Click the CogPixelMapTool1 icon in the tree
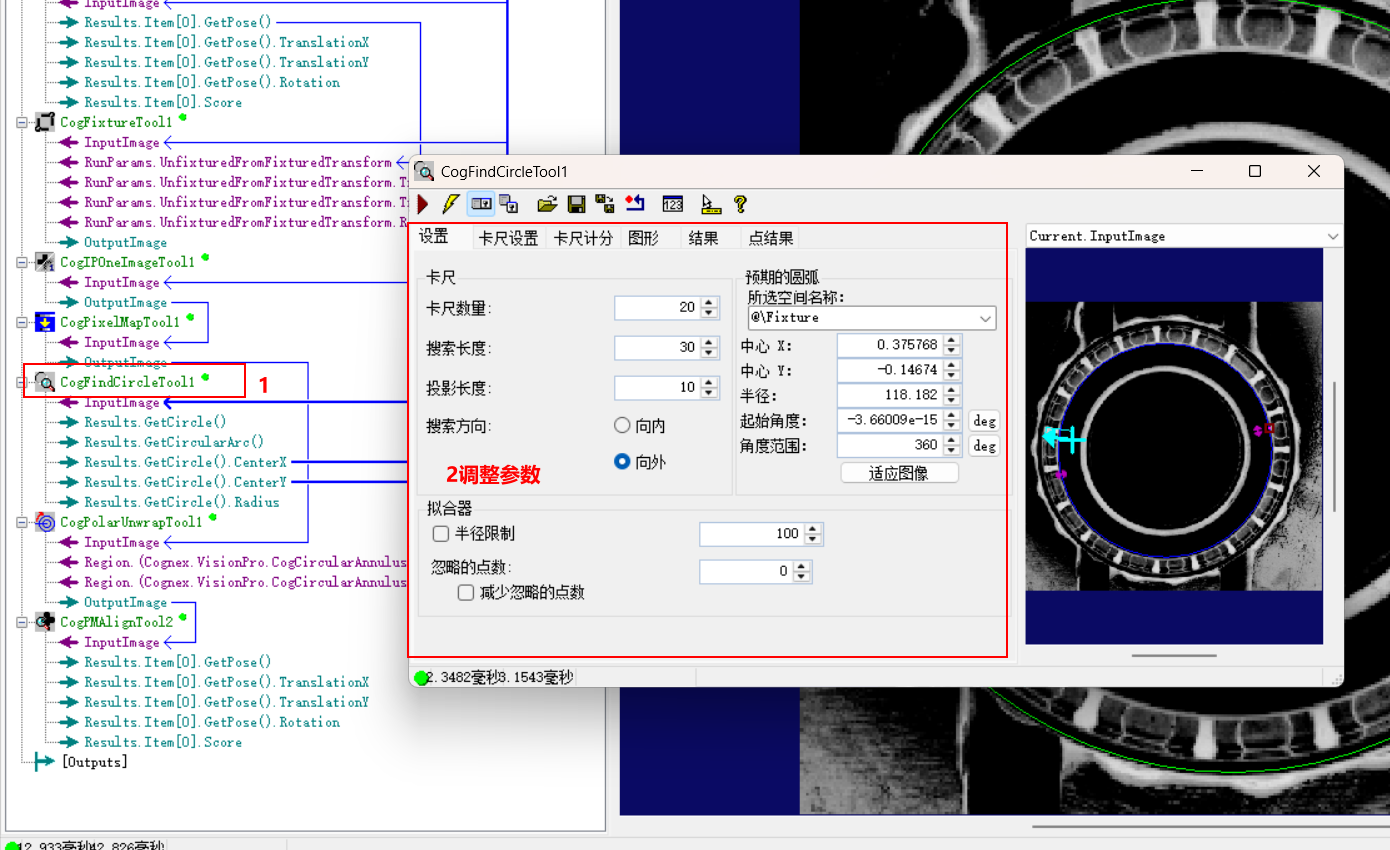 tap(45, 322)
